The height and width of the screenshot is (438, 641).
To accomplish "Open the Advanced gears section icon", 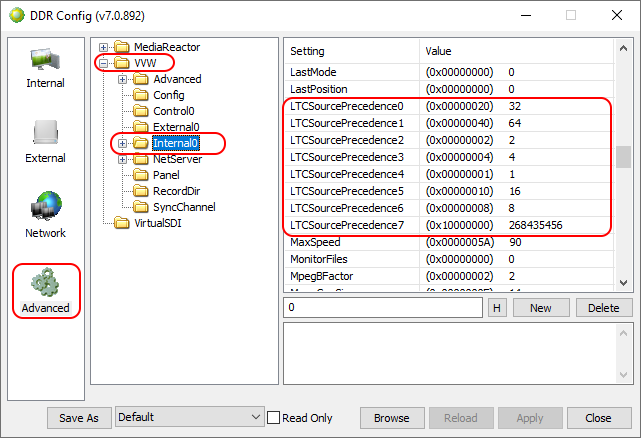I will tap(45, 282).
